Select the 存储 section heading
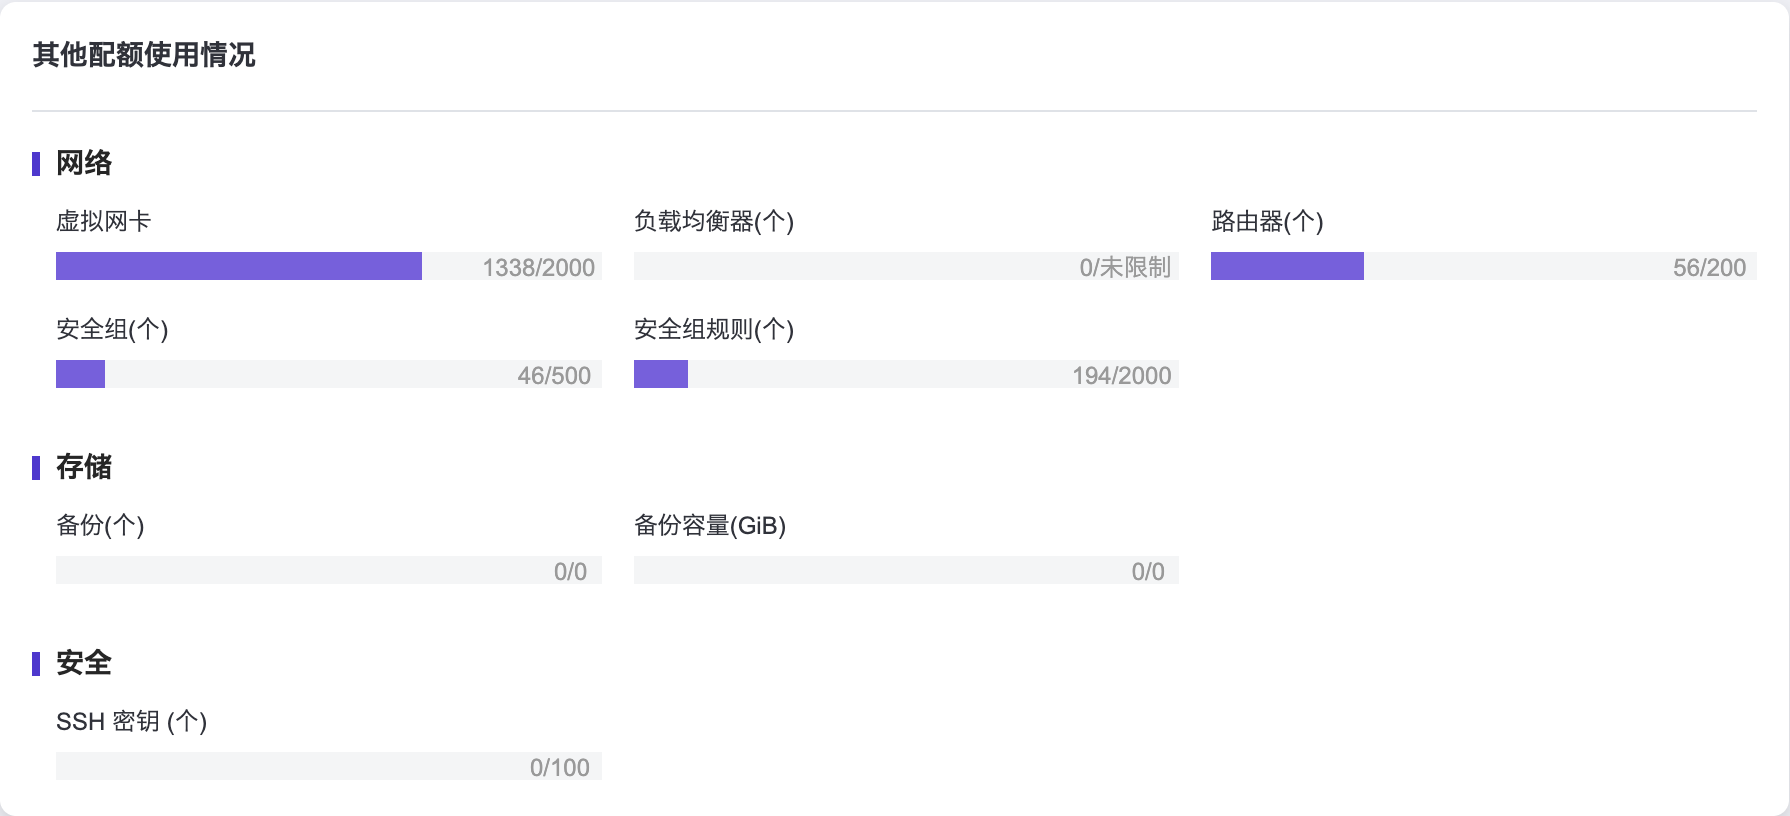 [84, 467]
